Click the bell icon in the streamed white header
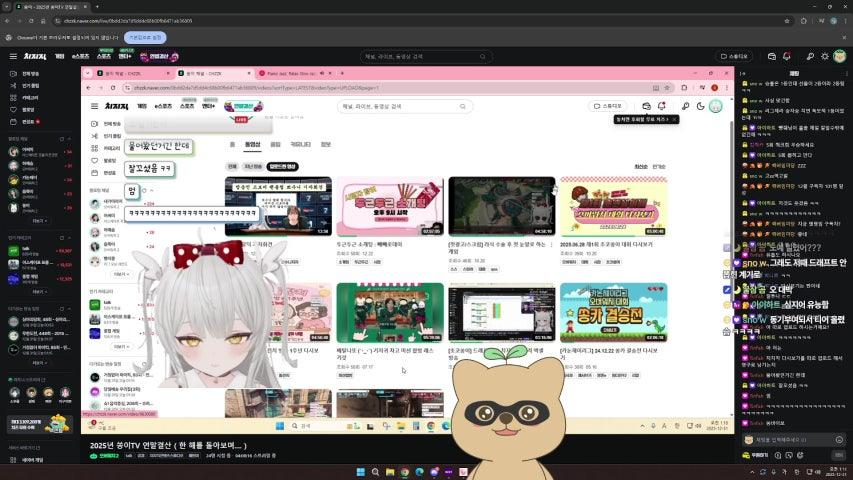Screen dimensions: 853x480 click(x=662, y=106)
